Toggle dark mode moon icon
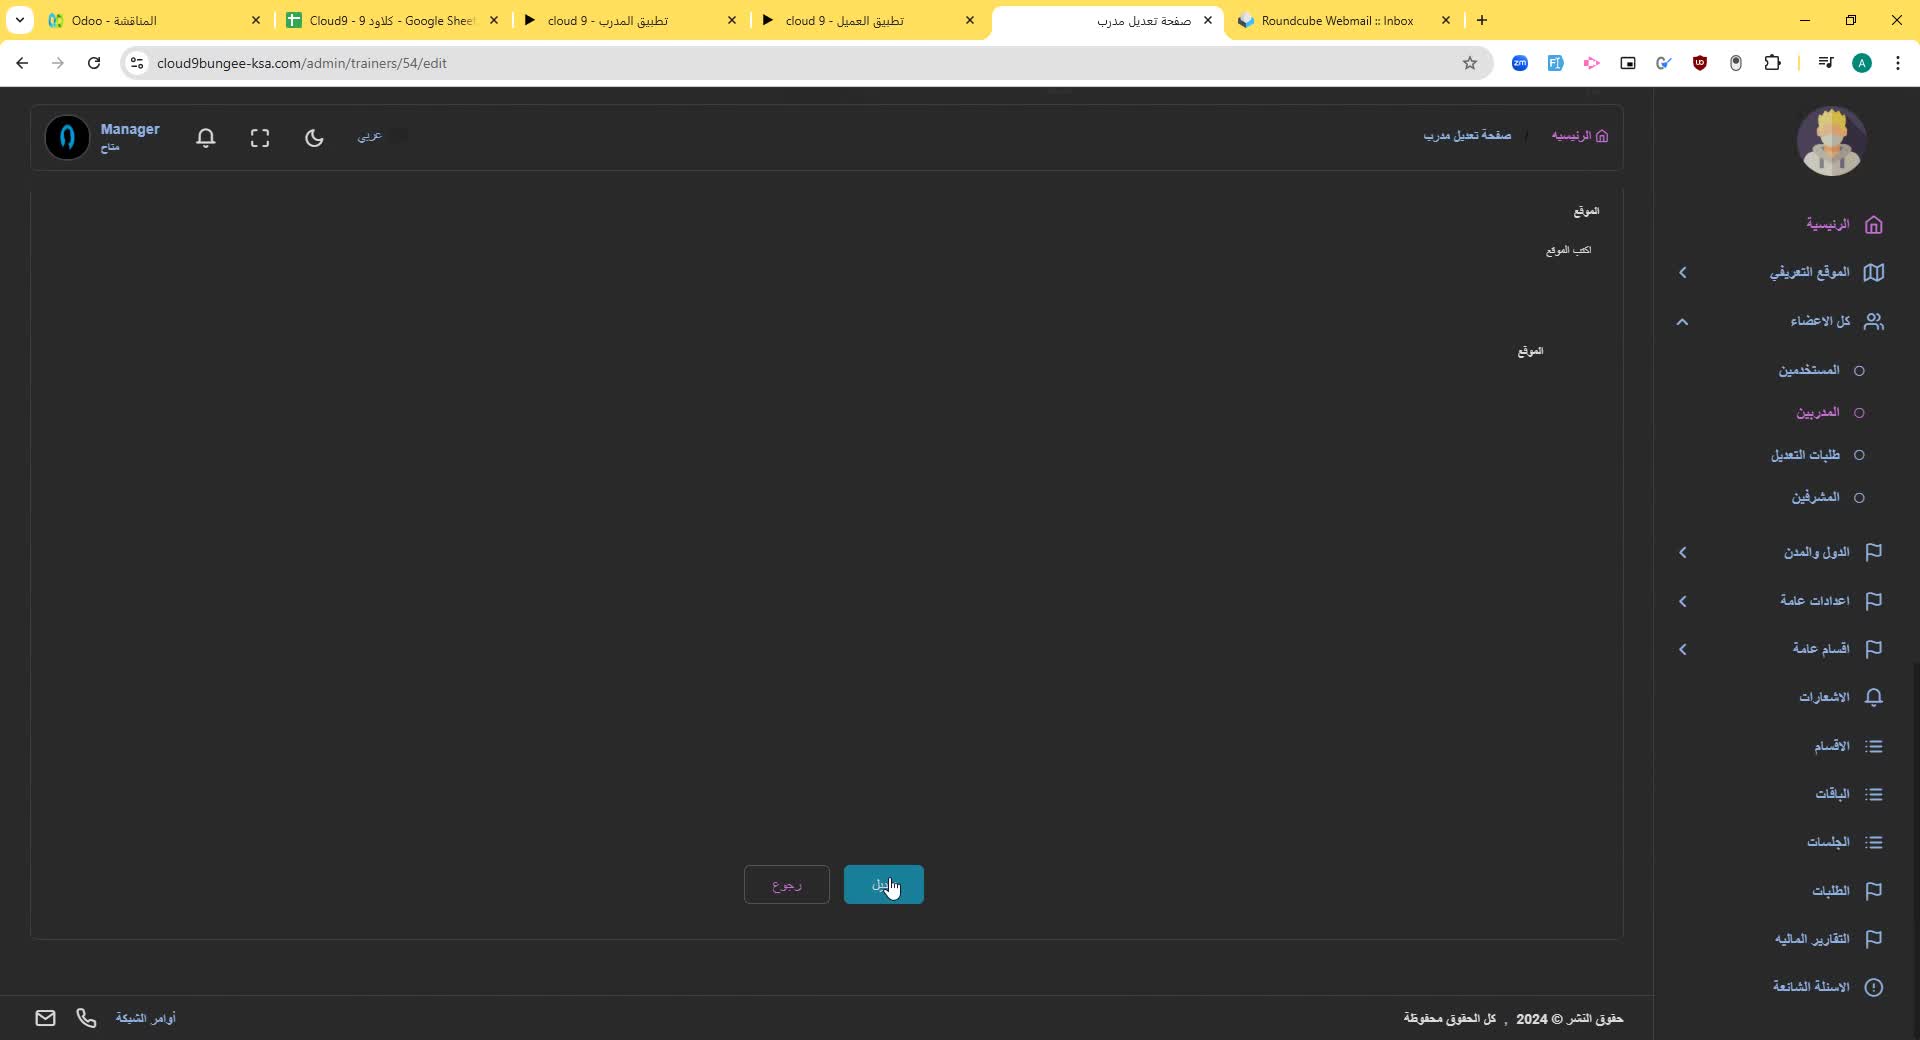The width and height of the screenshot is (1920, 1040). (314, 138)
